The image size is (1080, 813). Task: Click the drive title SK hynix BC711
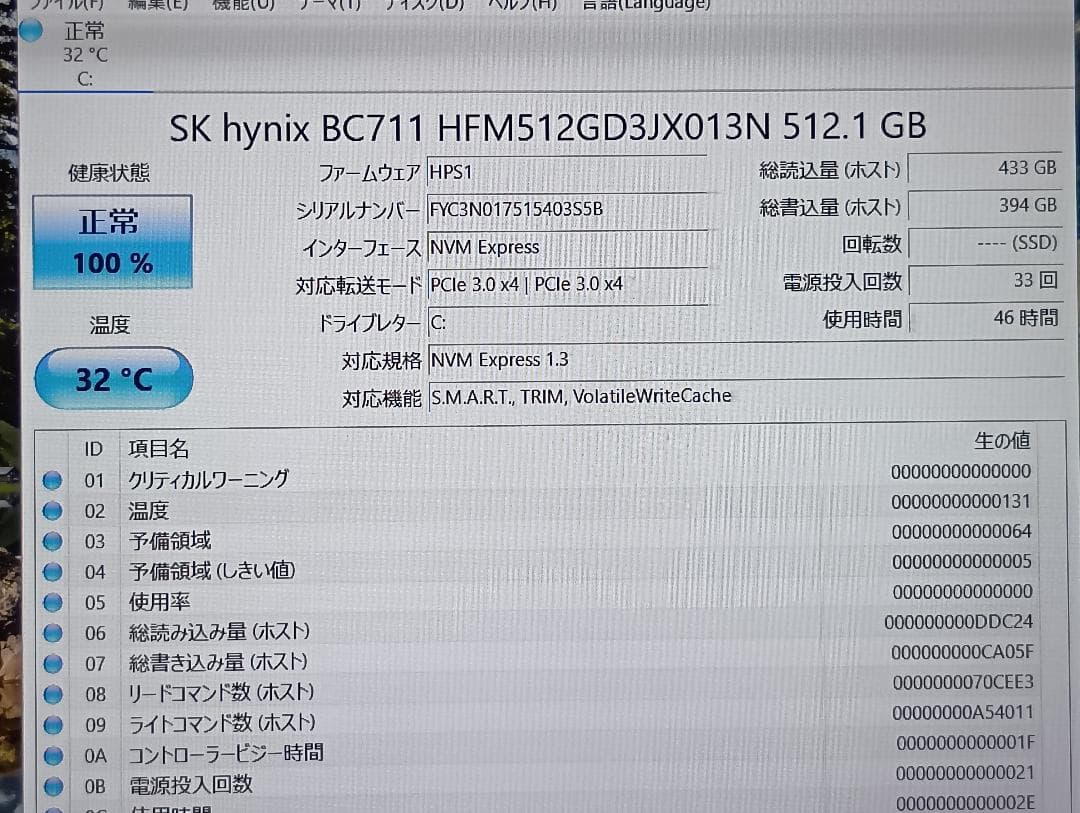548,127
